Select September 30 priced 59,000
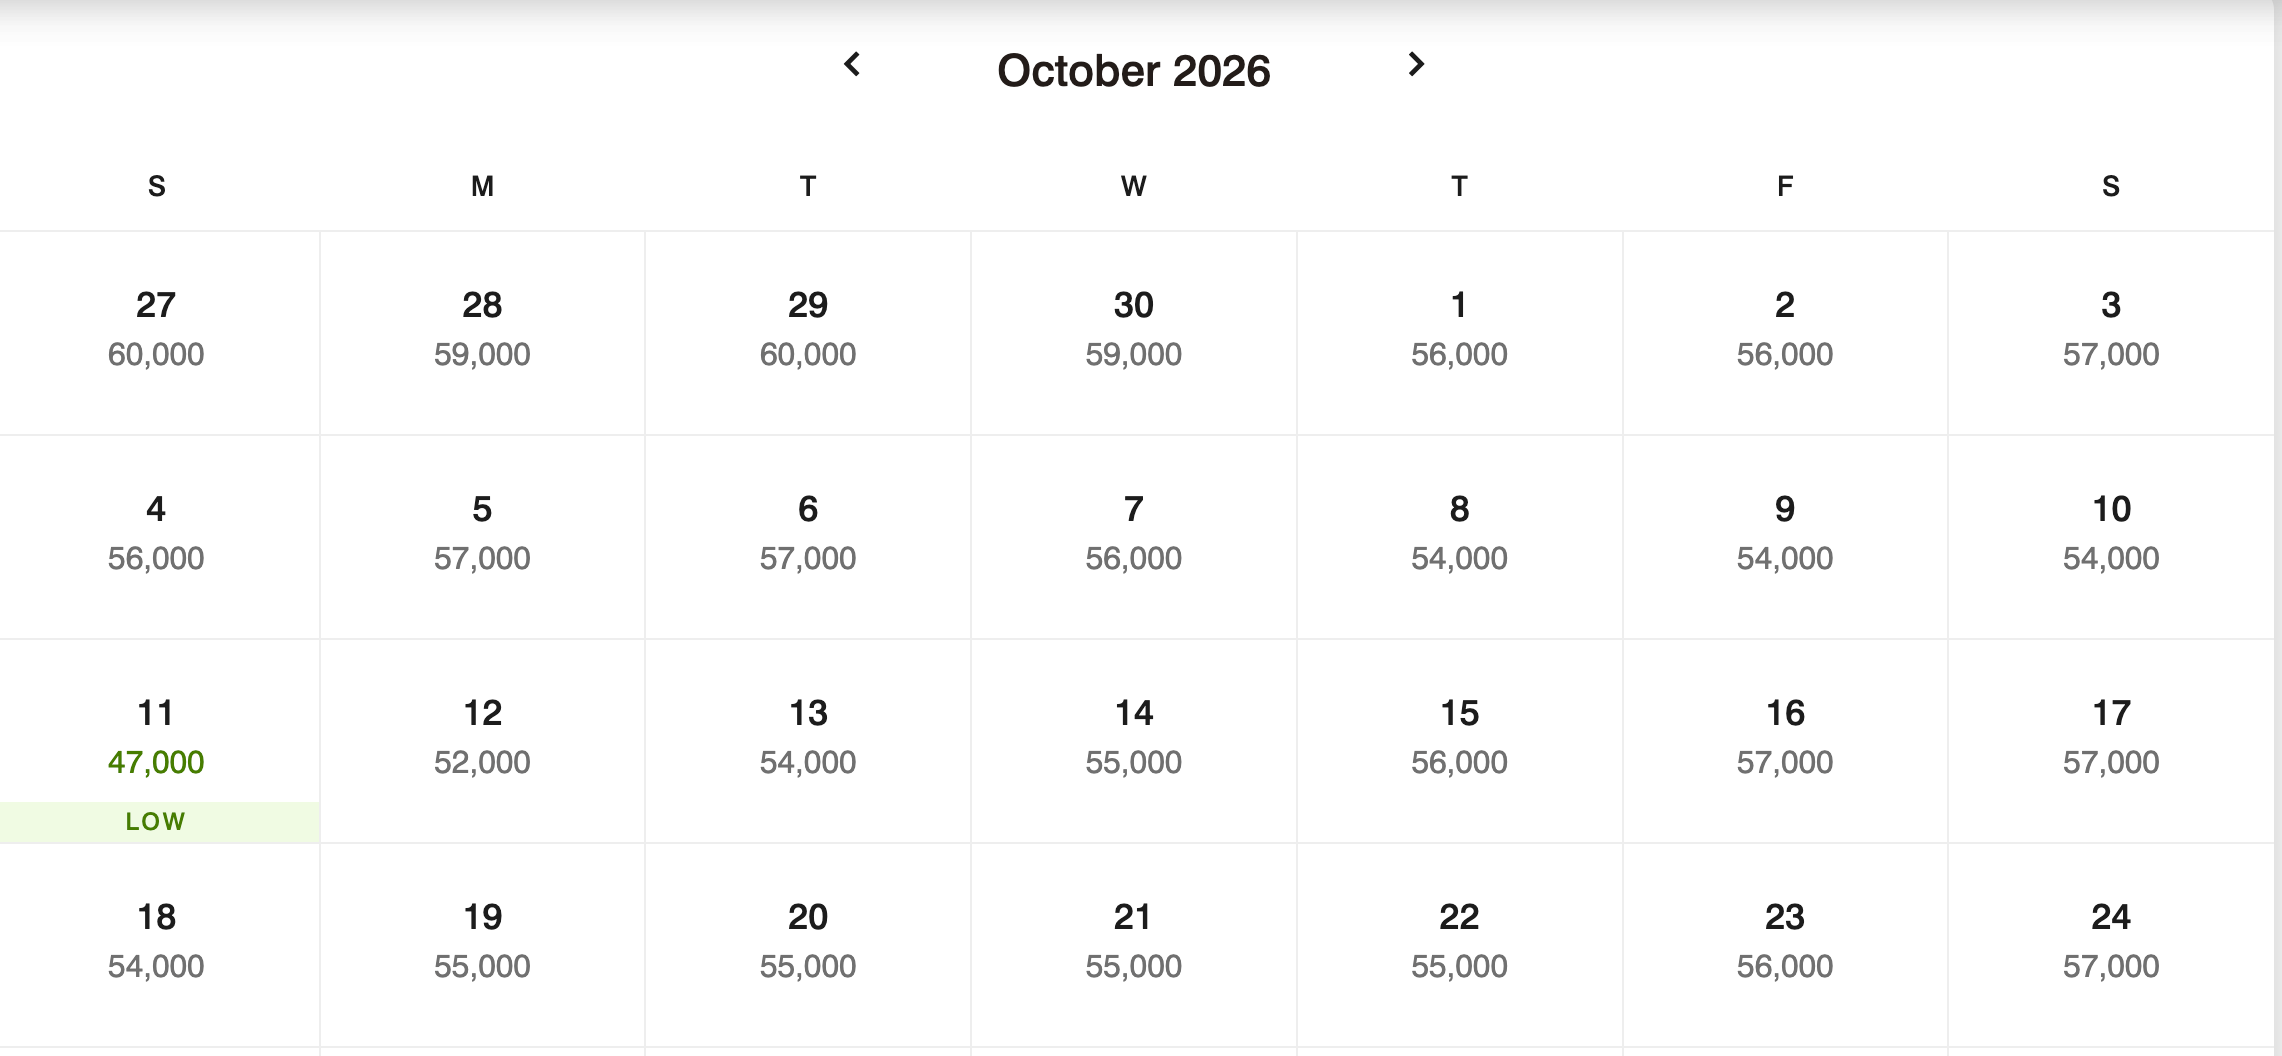This screenshot has height=1056, width=2282. (1133, 330)
